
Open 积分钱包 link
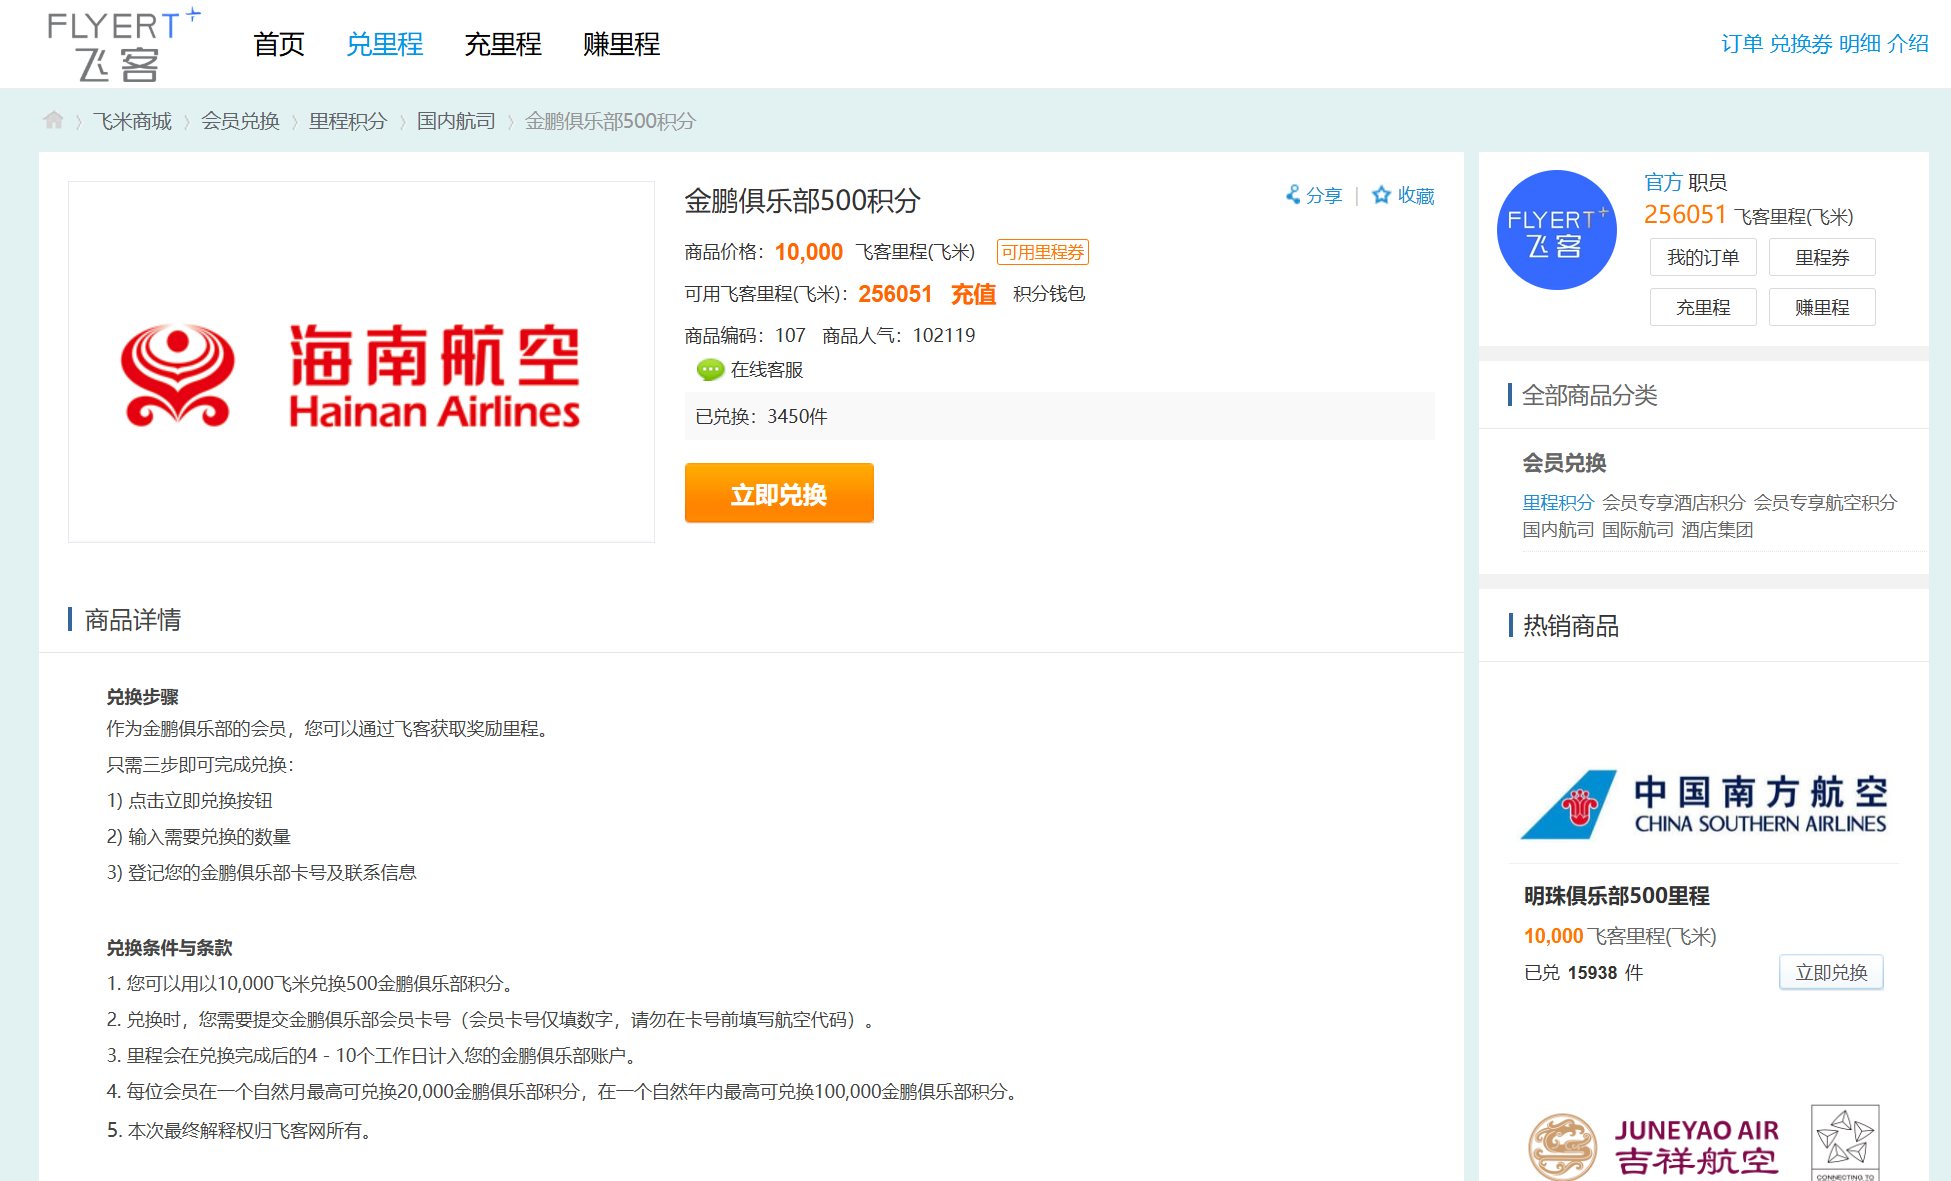pyautogui.click(x=1049, y=294)
